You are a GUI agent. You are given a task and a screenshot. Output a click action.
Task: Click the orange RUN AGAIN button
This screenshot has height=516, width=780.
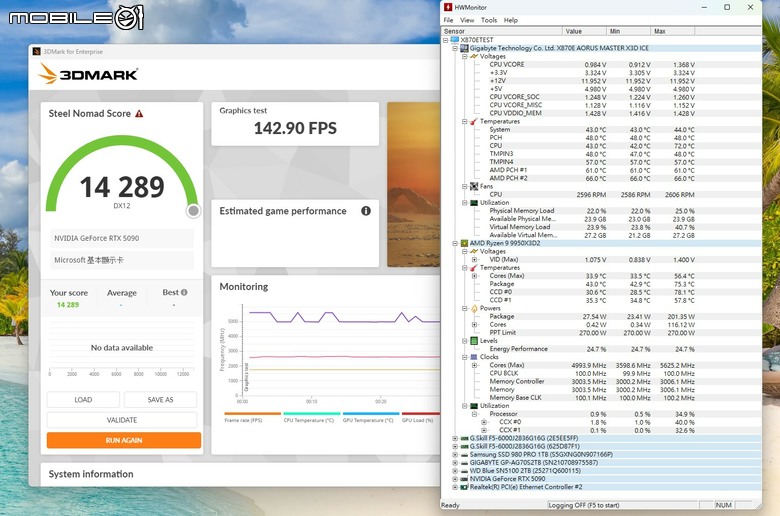point(124,440)
